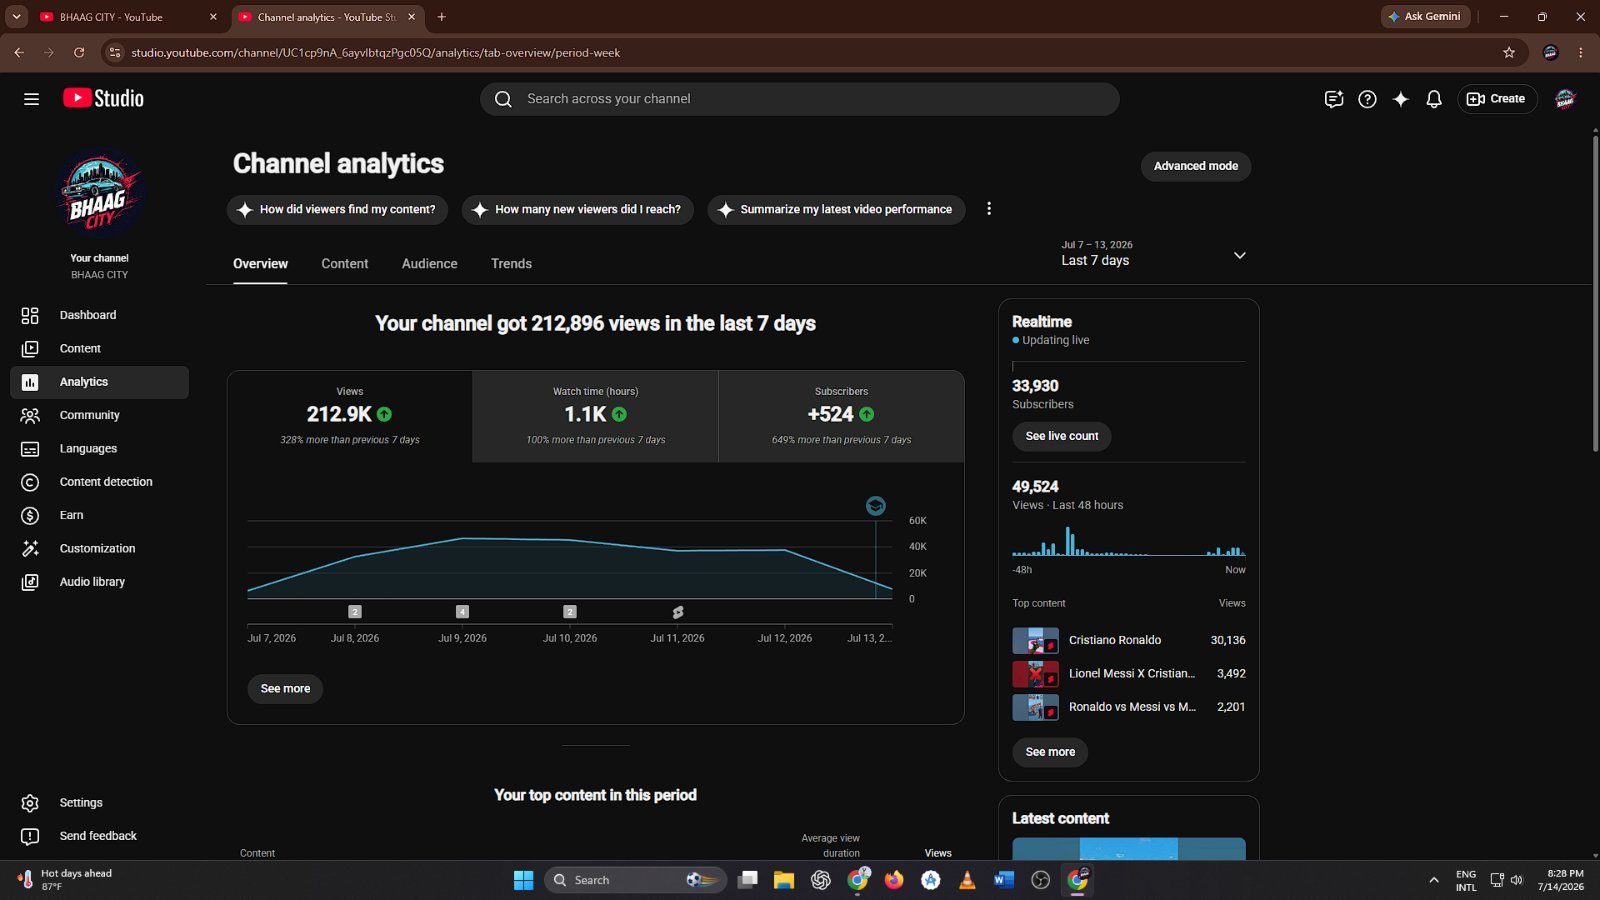
Task: Select Analytics in the sidebar
Action: pyautogui.click(x=99, y=382)
